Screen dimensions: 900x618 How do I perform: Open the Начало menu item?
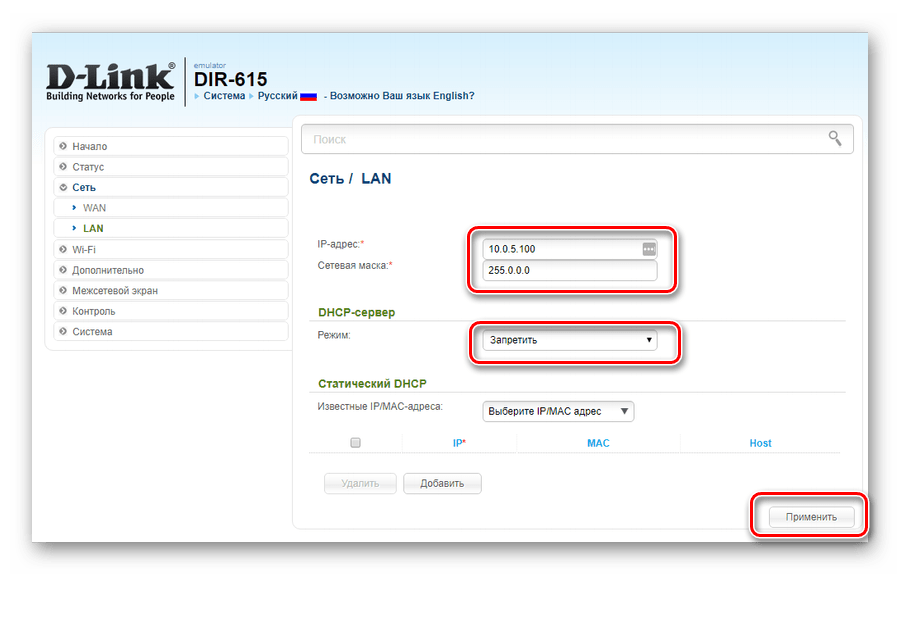(171, 146)
